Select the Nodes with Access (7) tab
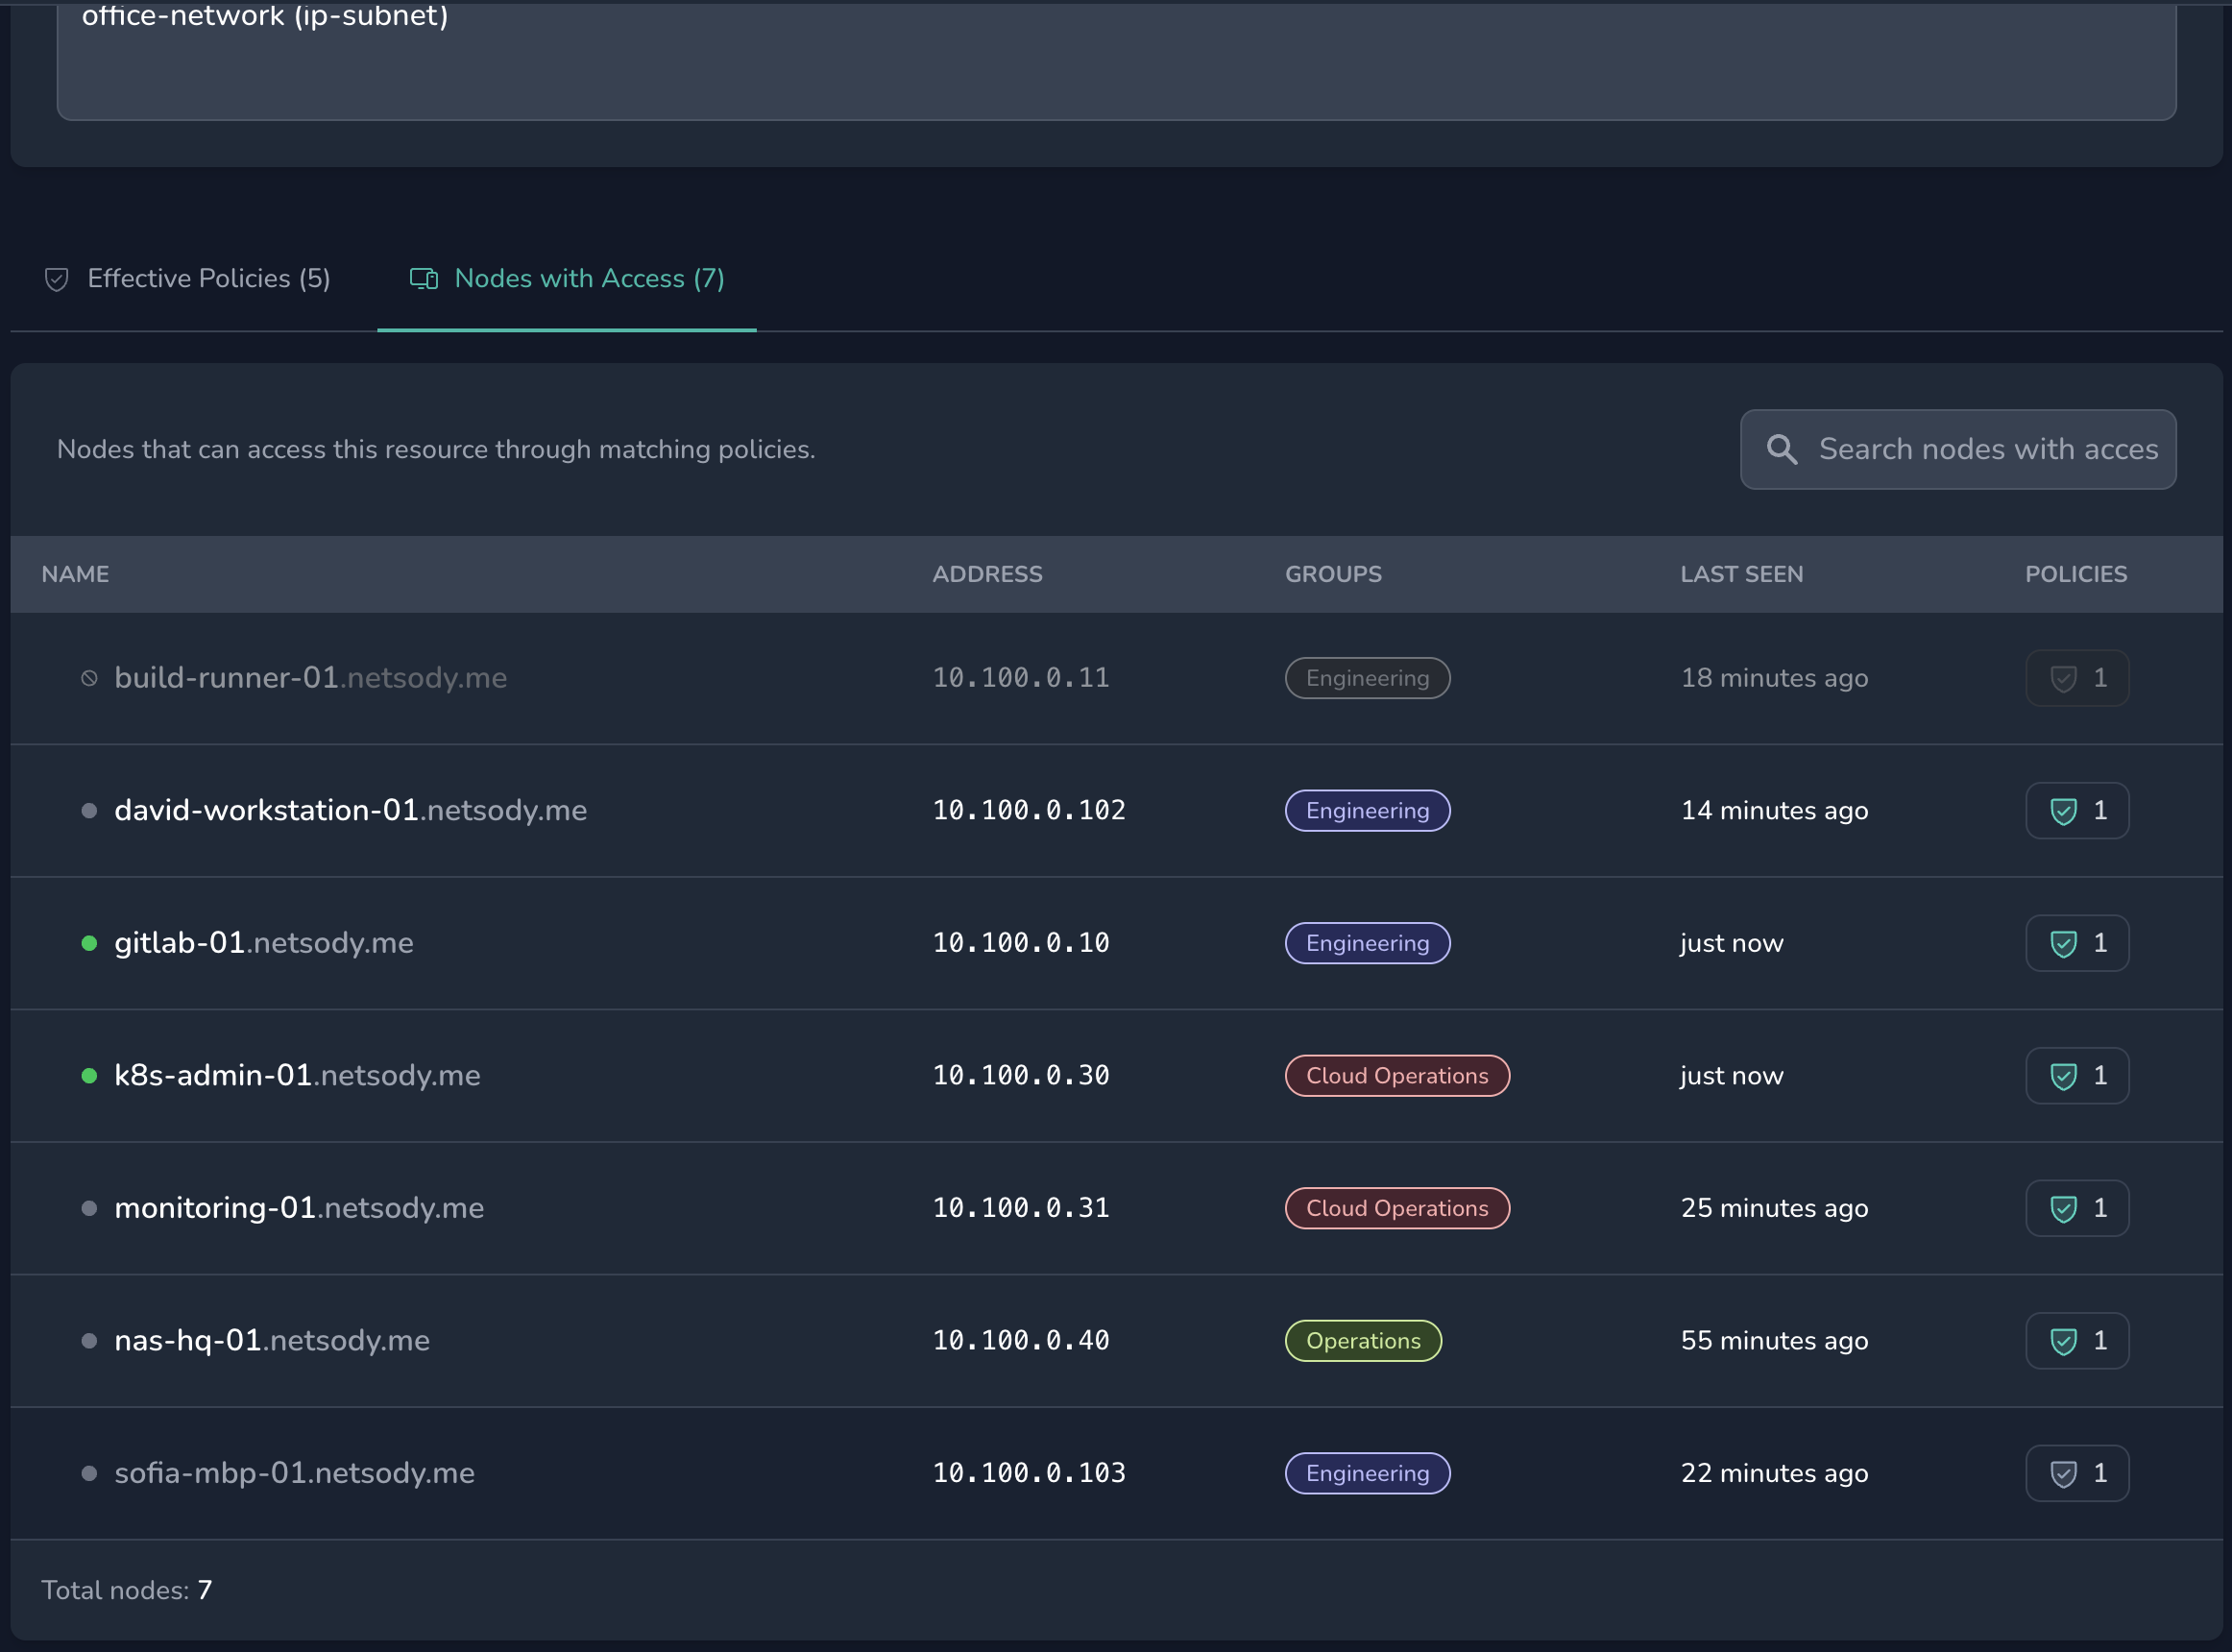Viewport: 2232px width, 1652px height. 567,279
